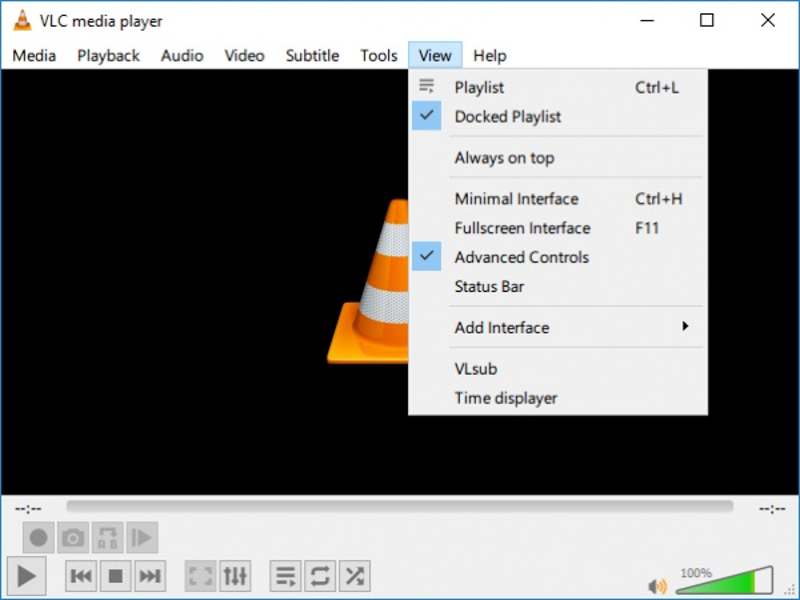The height and width of the screenshot is (600, 800).
Task: Expand the Add Interface submenu
Action: coord(501,327)
